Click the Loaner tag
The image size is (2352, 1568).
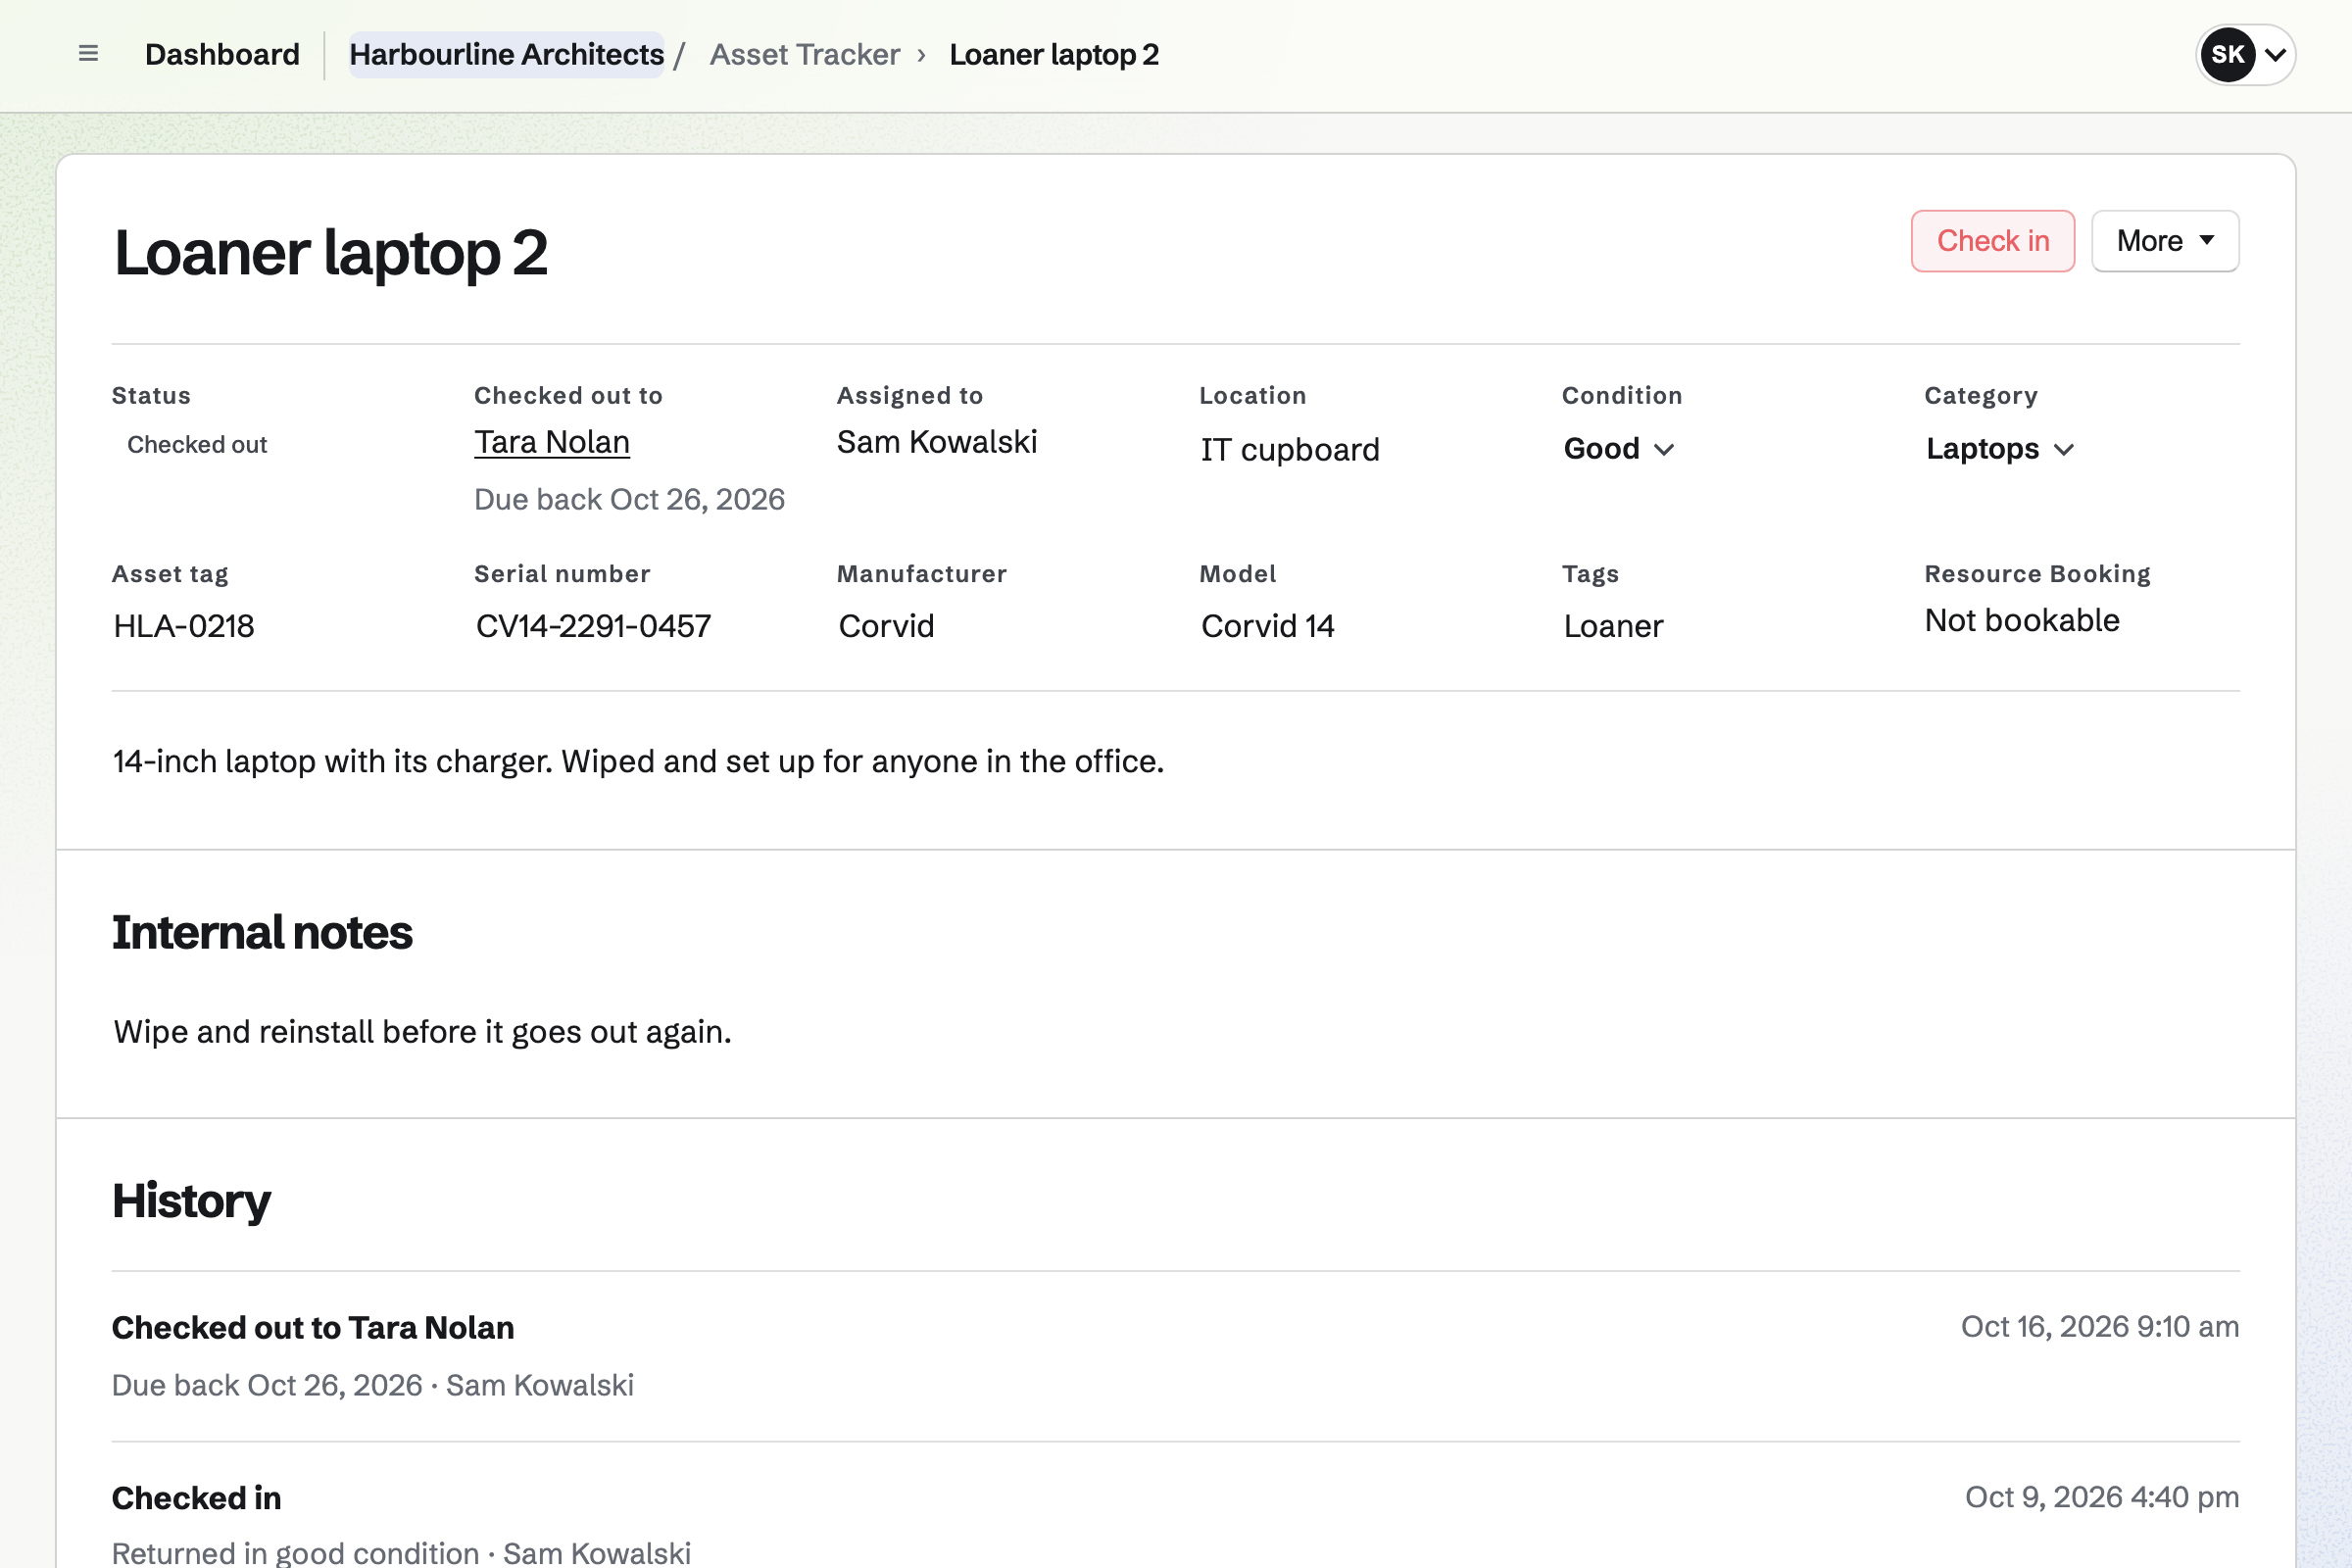tap(1613, 626)
